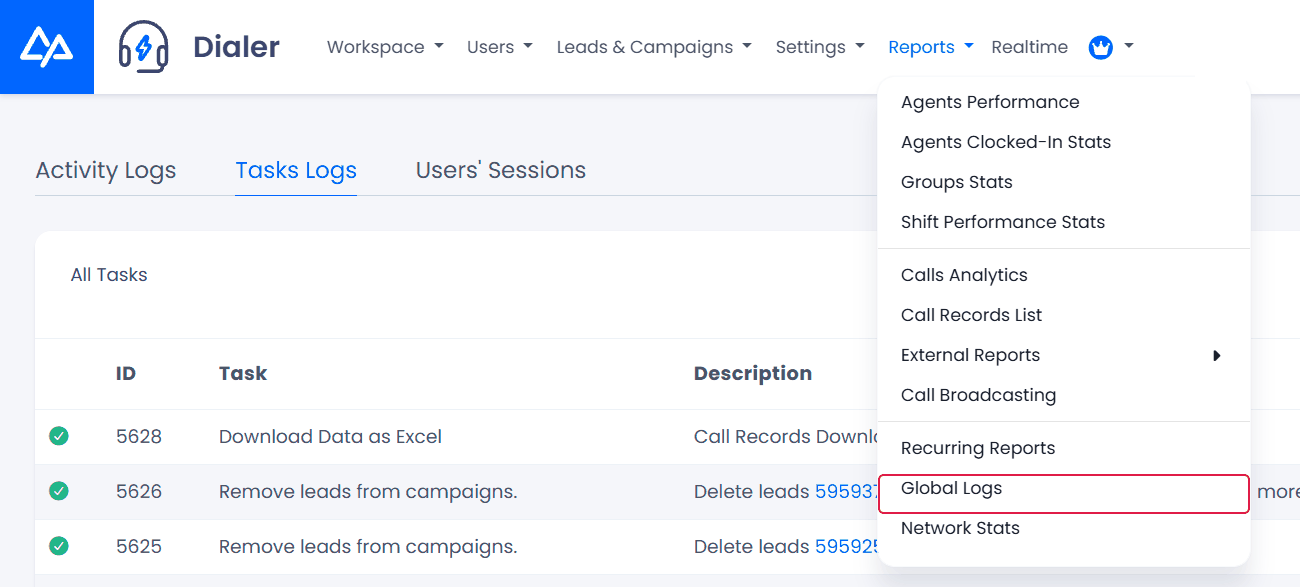The width and height of the screenshot is (1300, 587).
Task: Click the green check icon for task 5628
Action: [59, 436]
